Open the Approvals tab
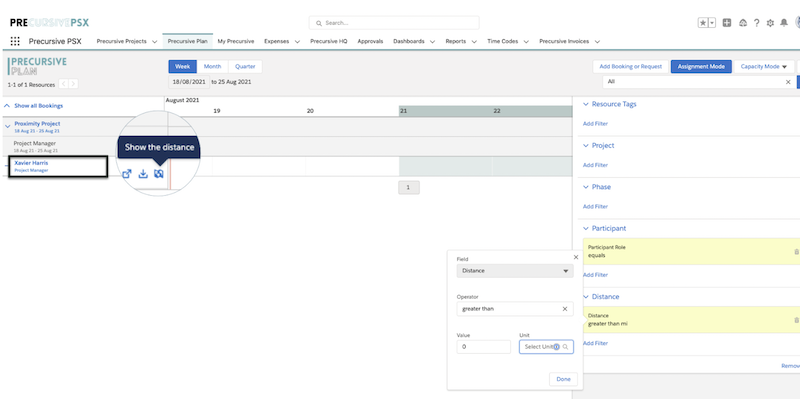800x399 pixels. click(370, 41)
